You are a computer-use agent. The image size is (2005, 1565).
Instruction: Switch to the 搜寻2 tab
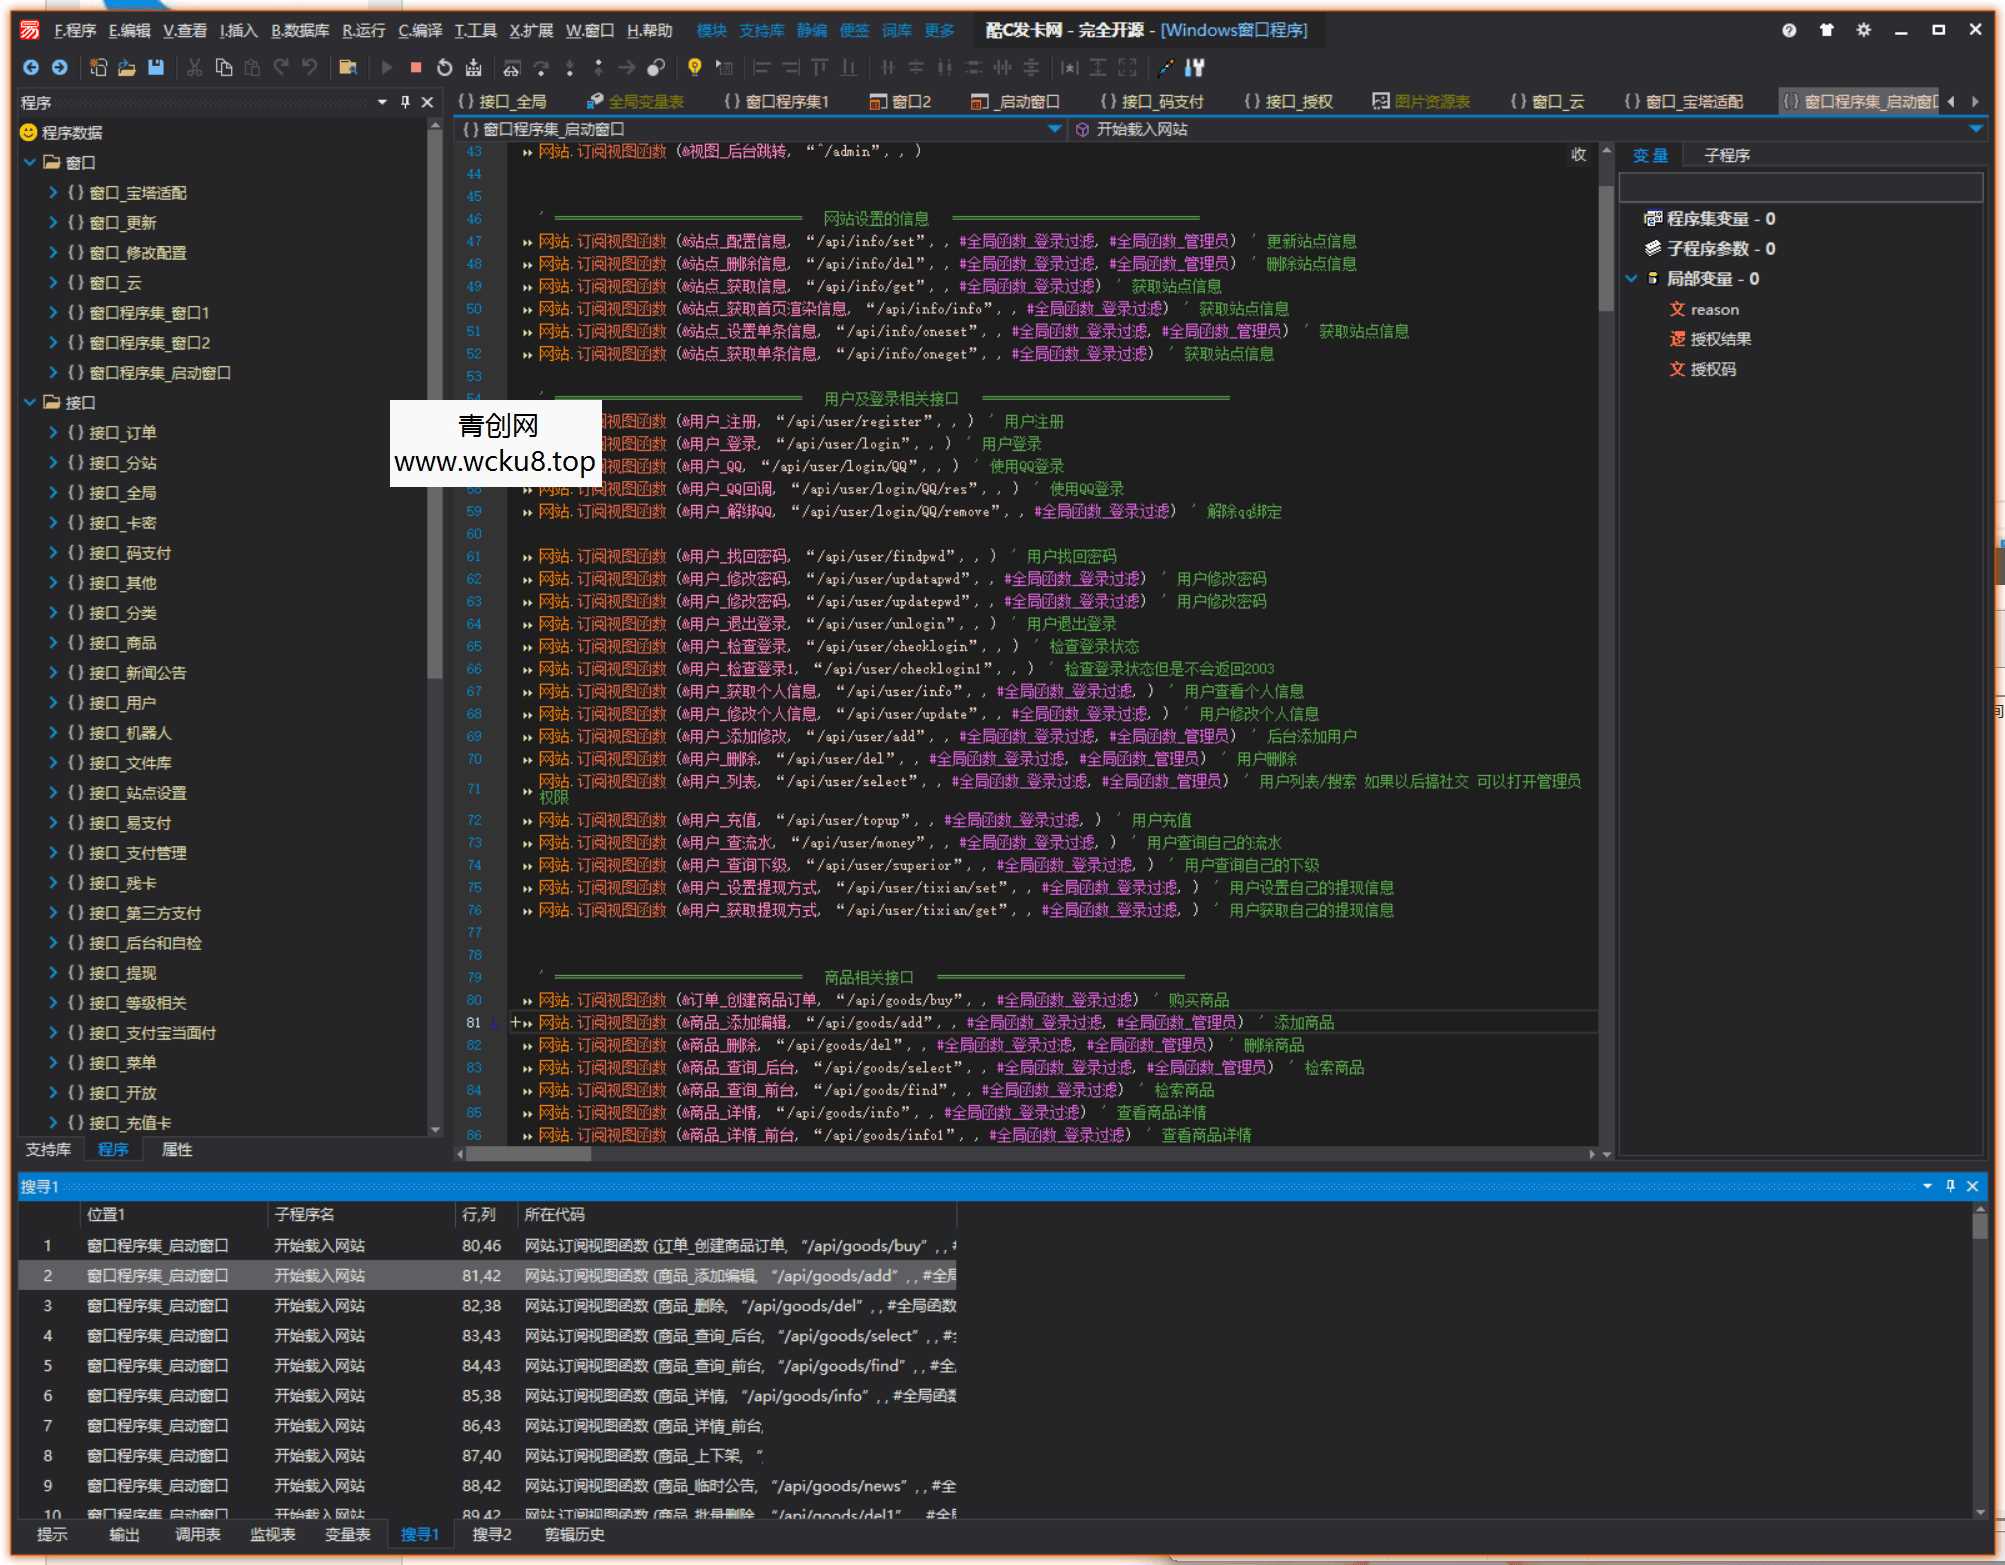pyautogui.click(x=491, y=1534)
